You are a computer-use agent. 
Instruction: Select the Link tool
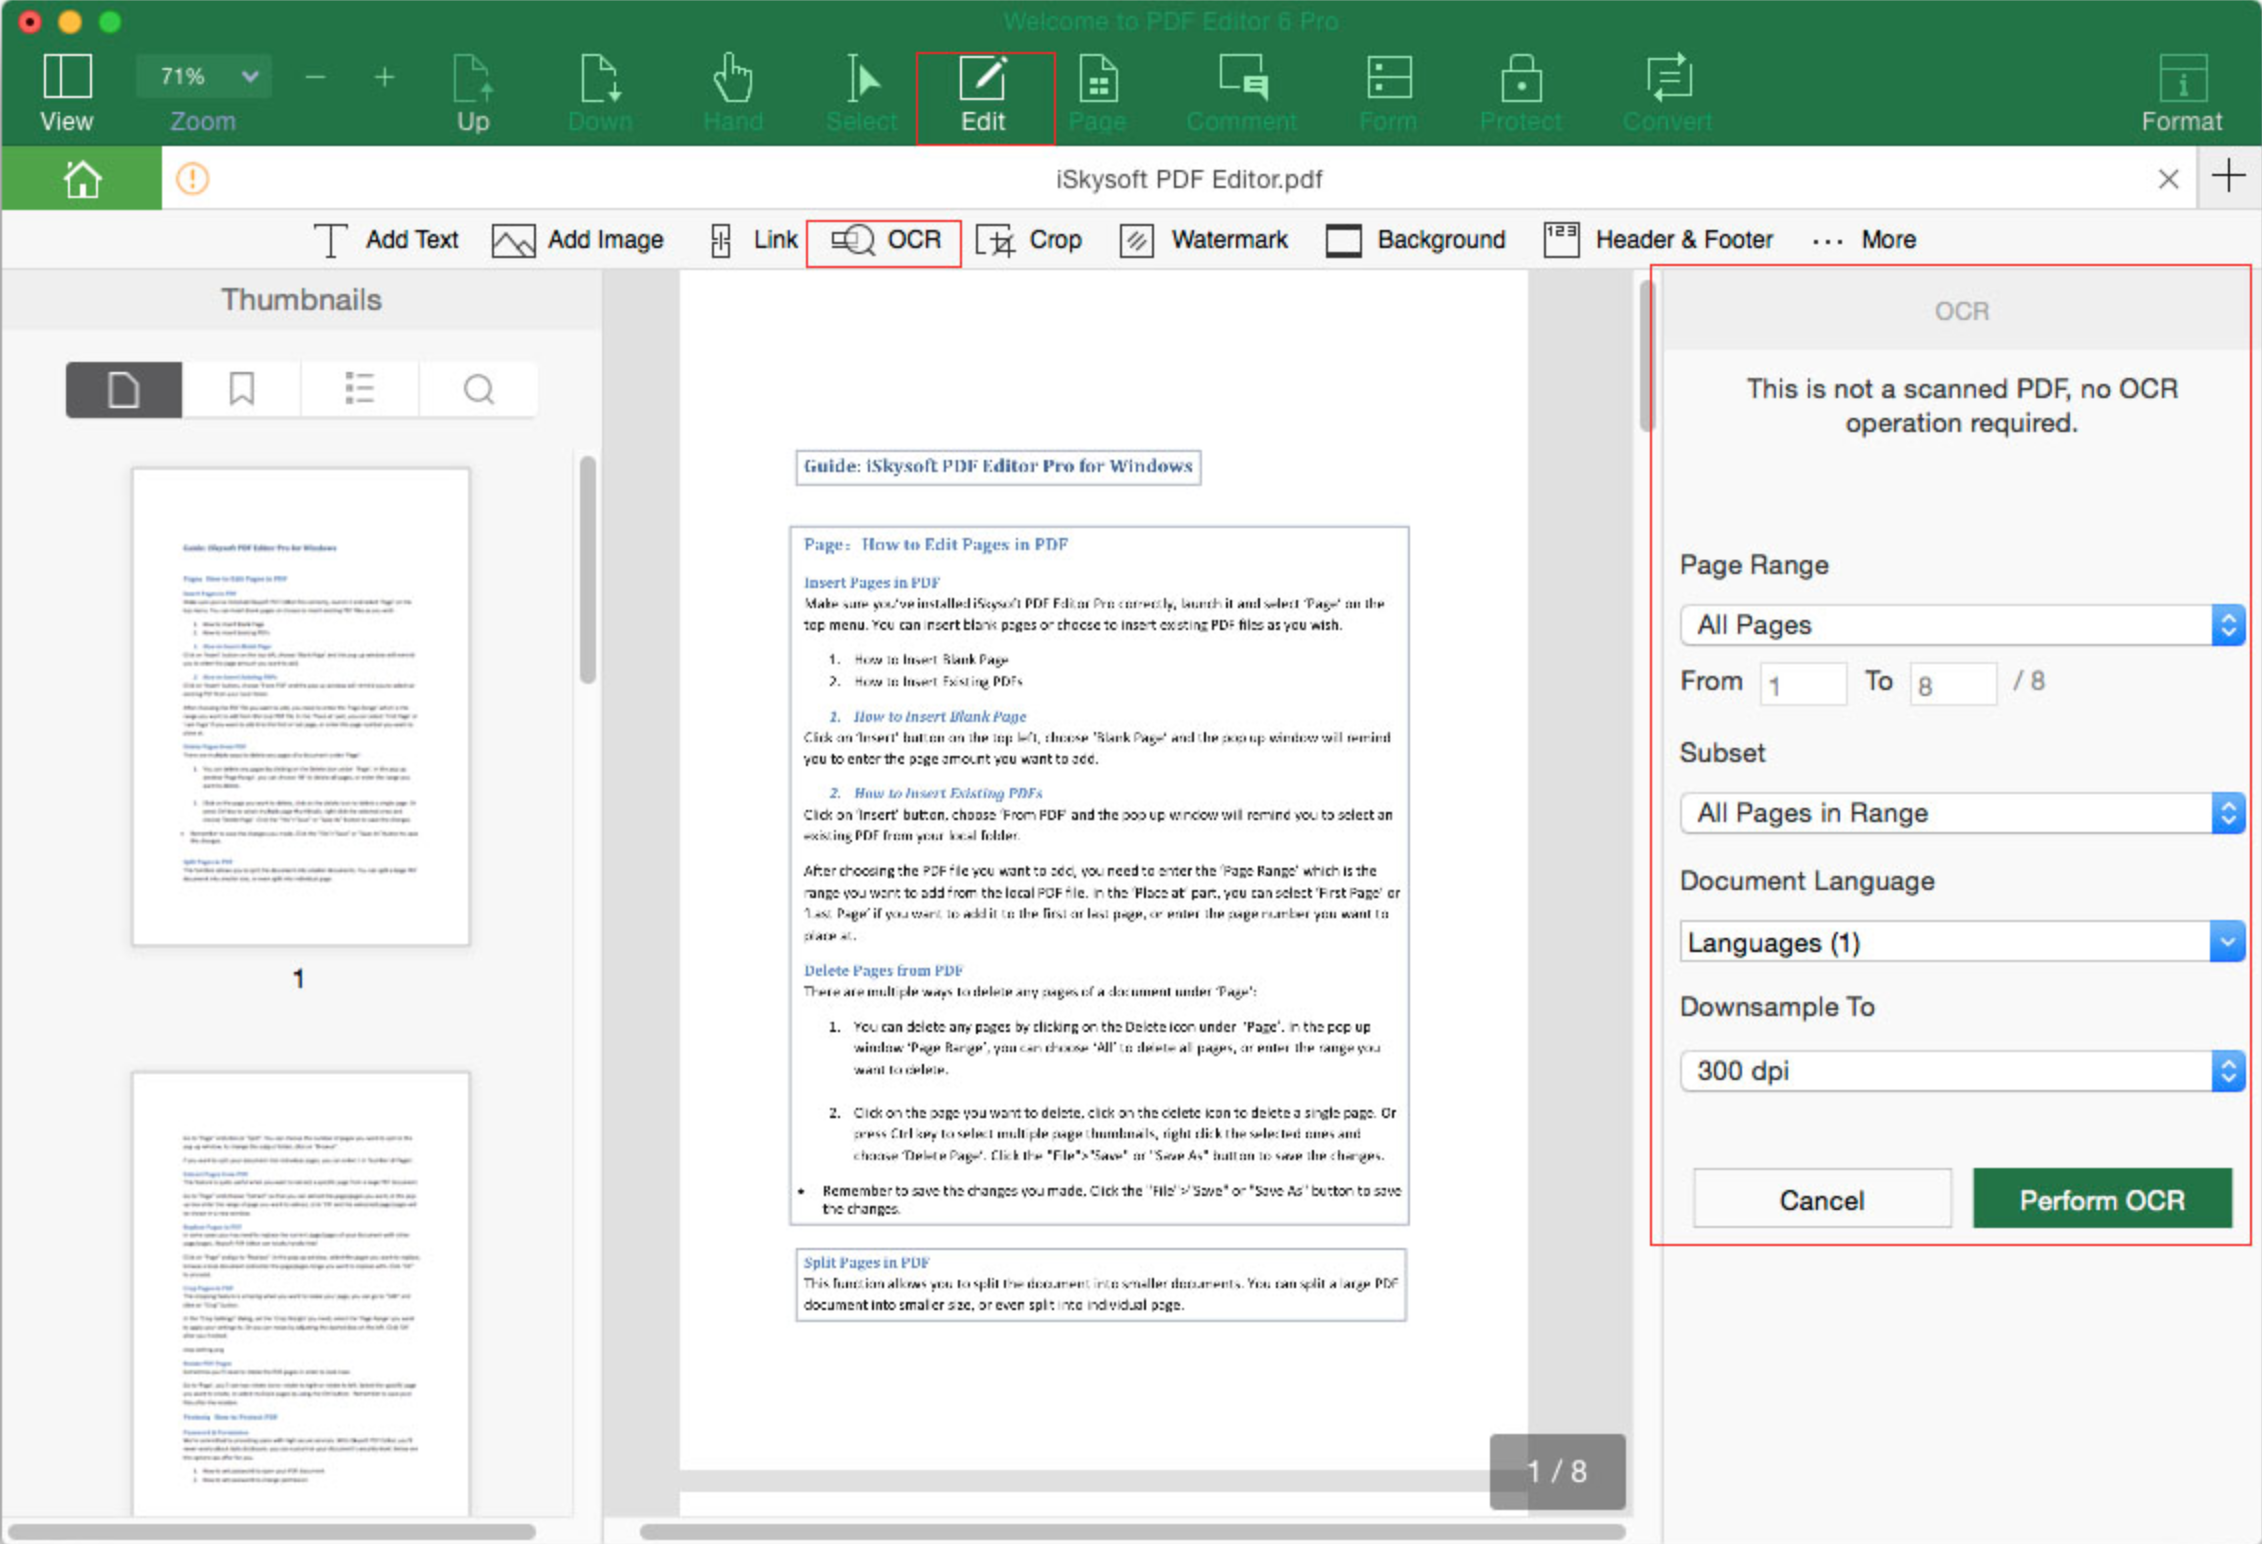[753, 240]
